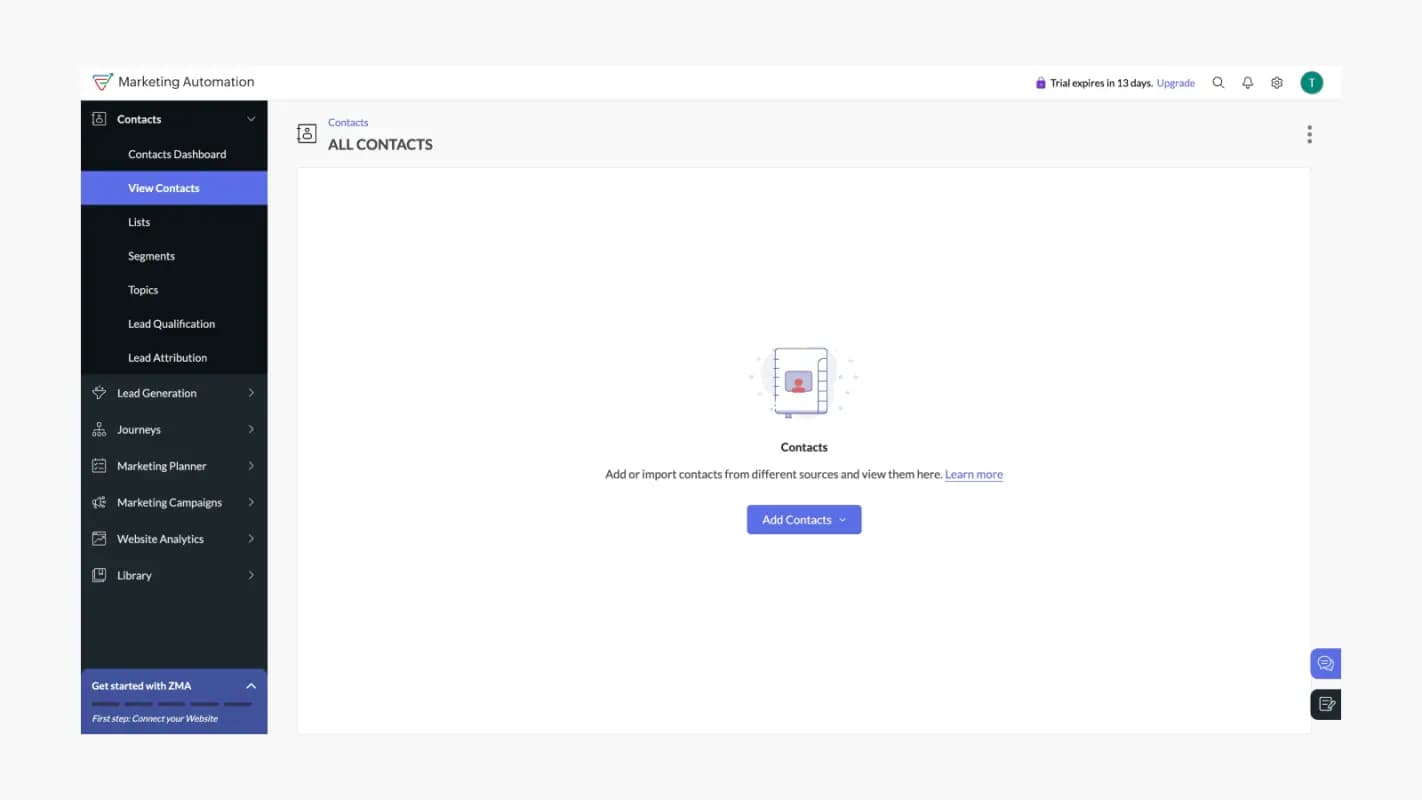Open the chat assistant icon on the right
1422x800 pixels.
tap(1325, 662)
